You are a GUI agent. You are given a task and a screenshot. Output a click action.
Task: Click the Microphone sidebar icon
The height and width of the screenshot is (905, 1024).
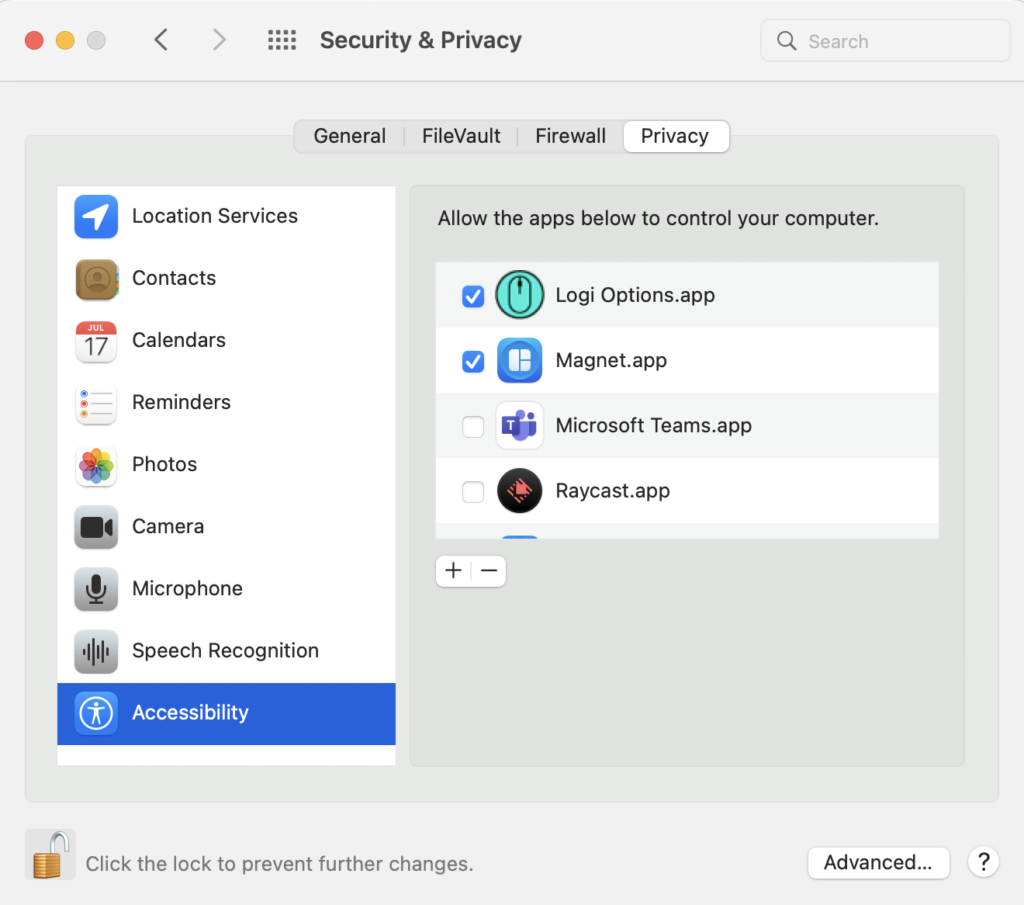pyautogui.click(x=95, y=588)
